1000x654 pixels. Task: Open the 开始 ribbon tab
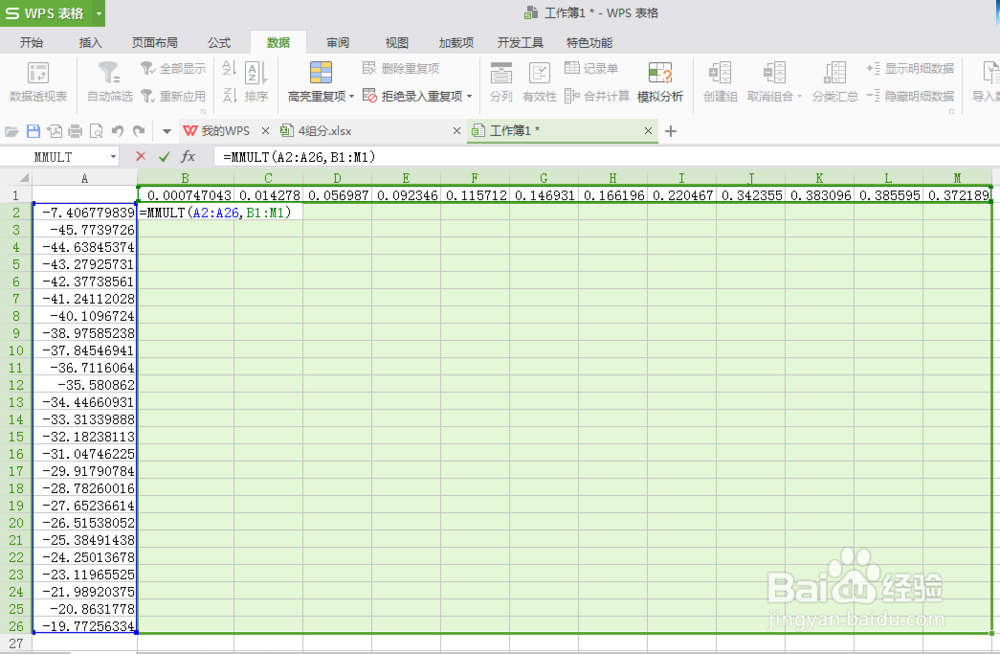[31, 43]
